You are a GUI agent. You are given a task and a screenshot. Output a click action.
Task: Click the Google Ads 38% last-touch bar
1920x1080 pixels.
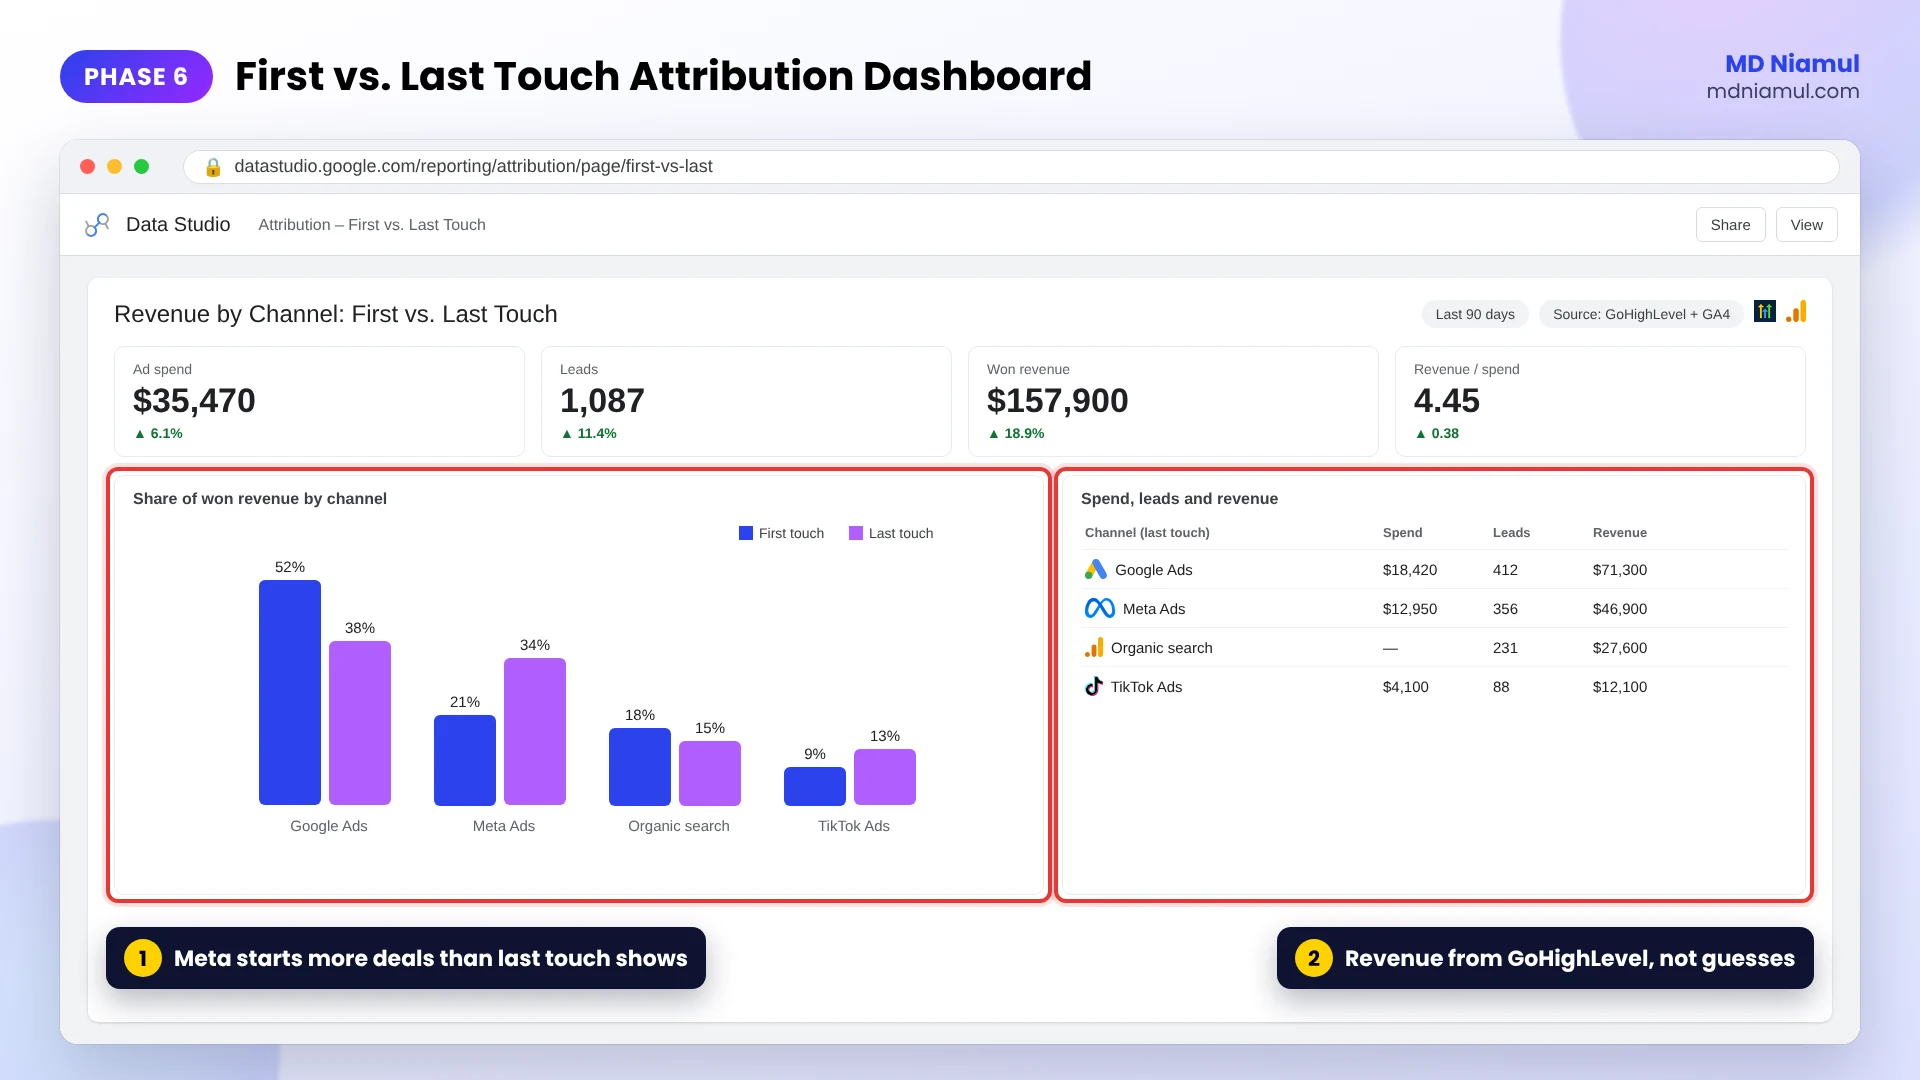pyautogui.click(x=360, y=723)
